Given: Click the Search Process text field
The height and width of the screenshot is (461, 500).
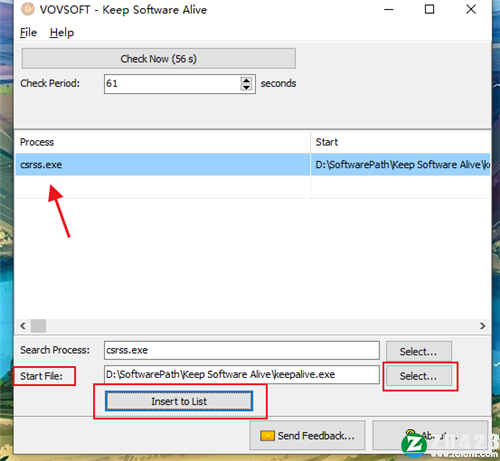Looking at the screenshot, I should click(242, 350).
